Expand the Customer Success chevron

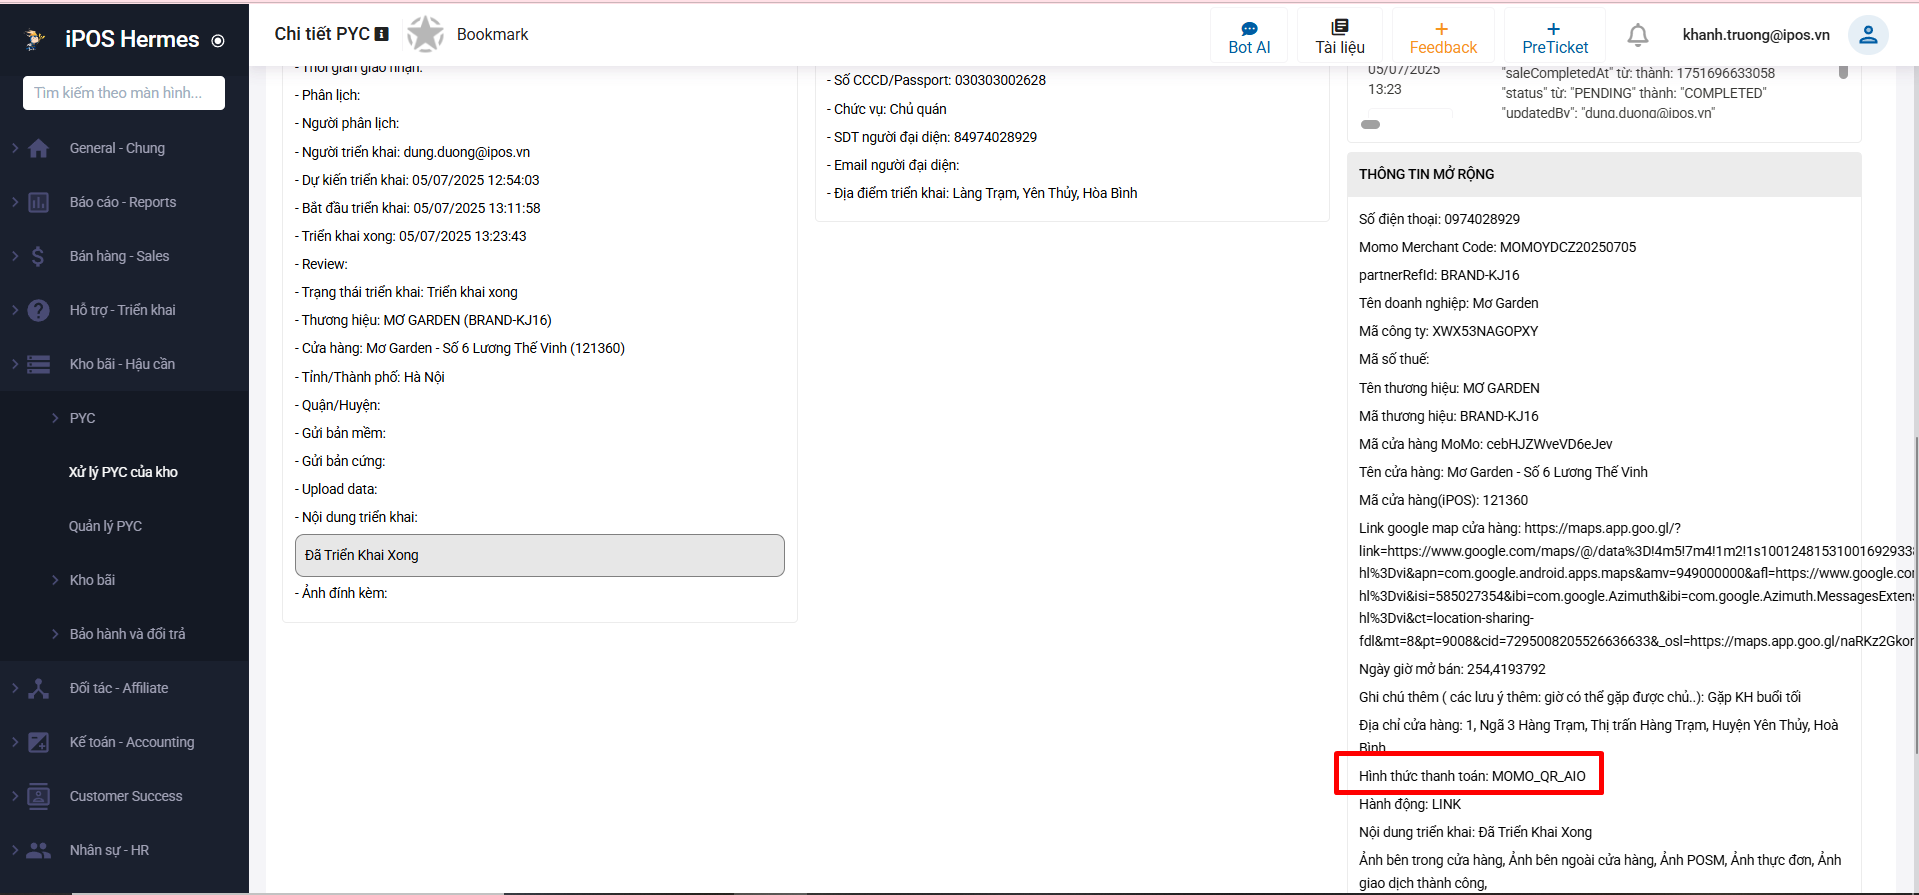(x=15, y=796)
